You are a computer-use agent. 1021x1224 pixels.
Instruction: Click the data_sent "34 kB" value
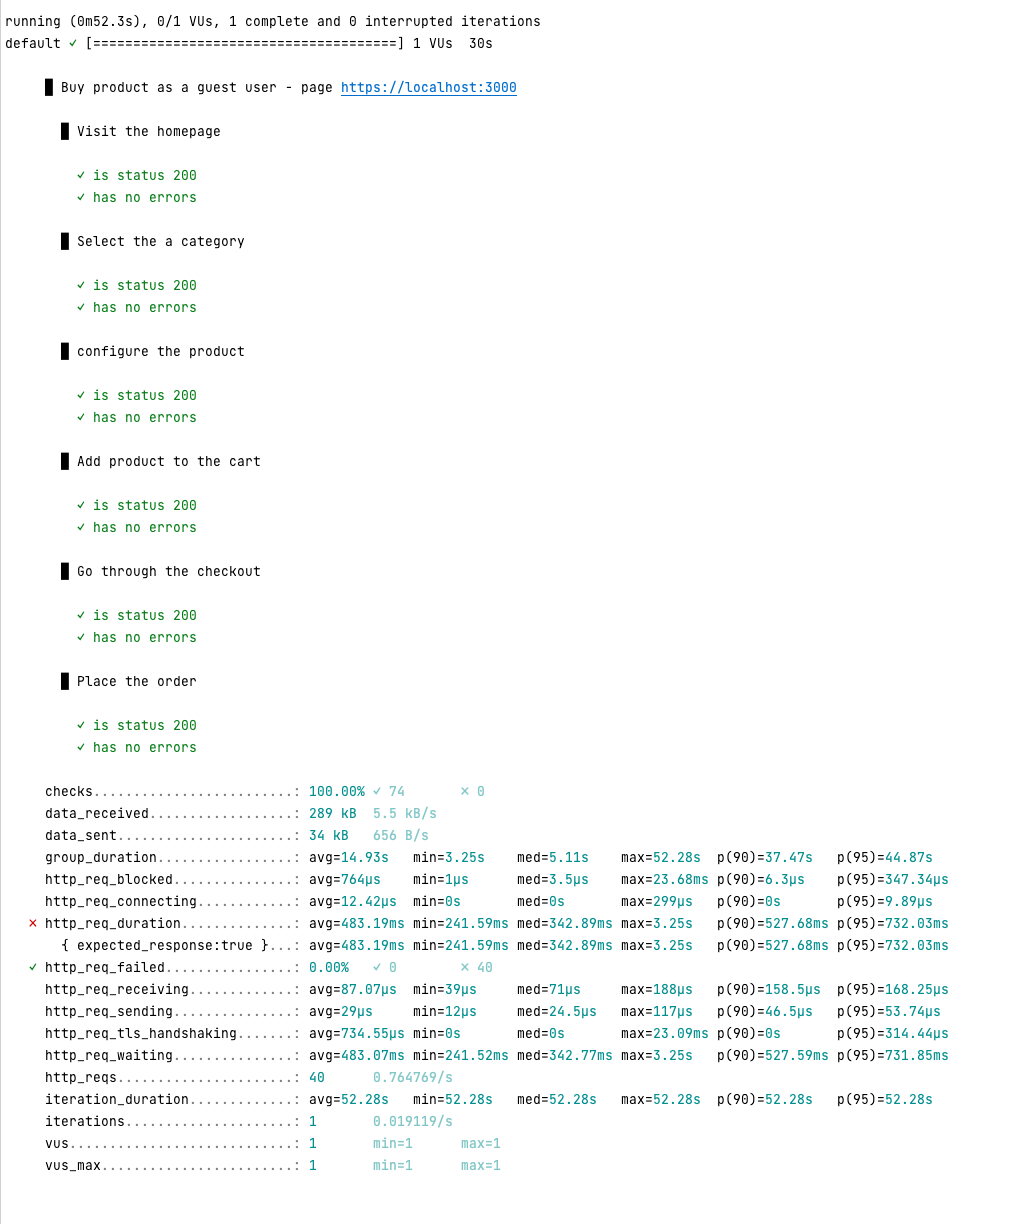click(x=328, y=835)
